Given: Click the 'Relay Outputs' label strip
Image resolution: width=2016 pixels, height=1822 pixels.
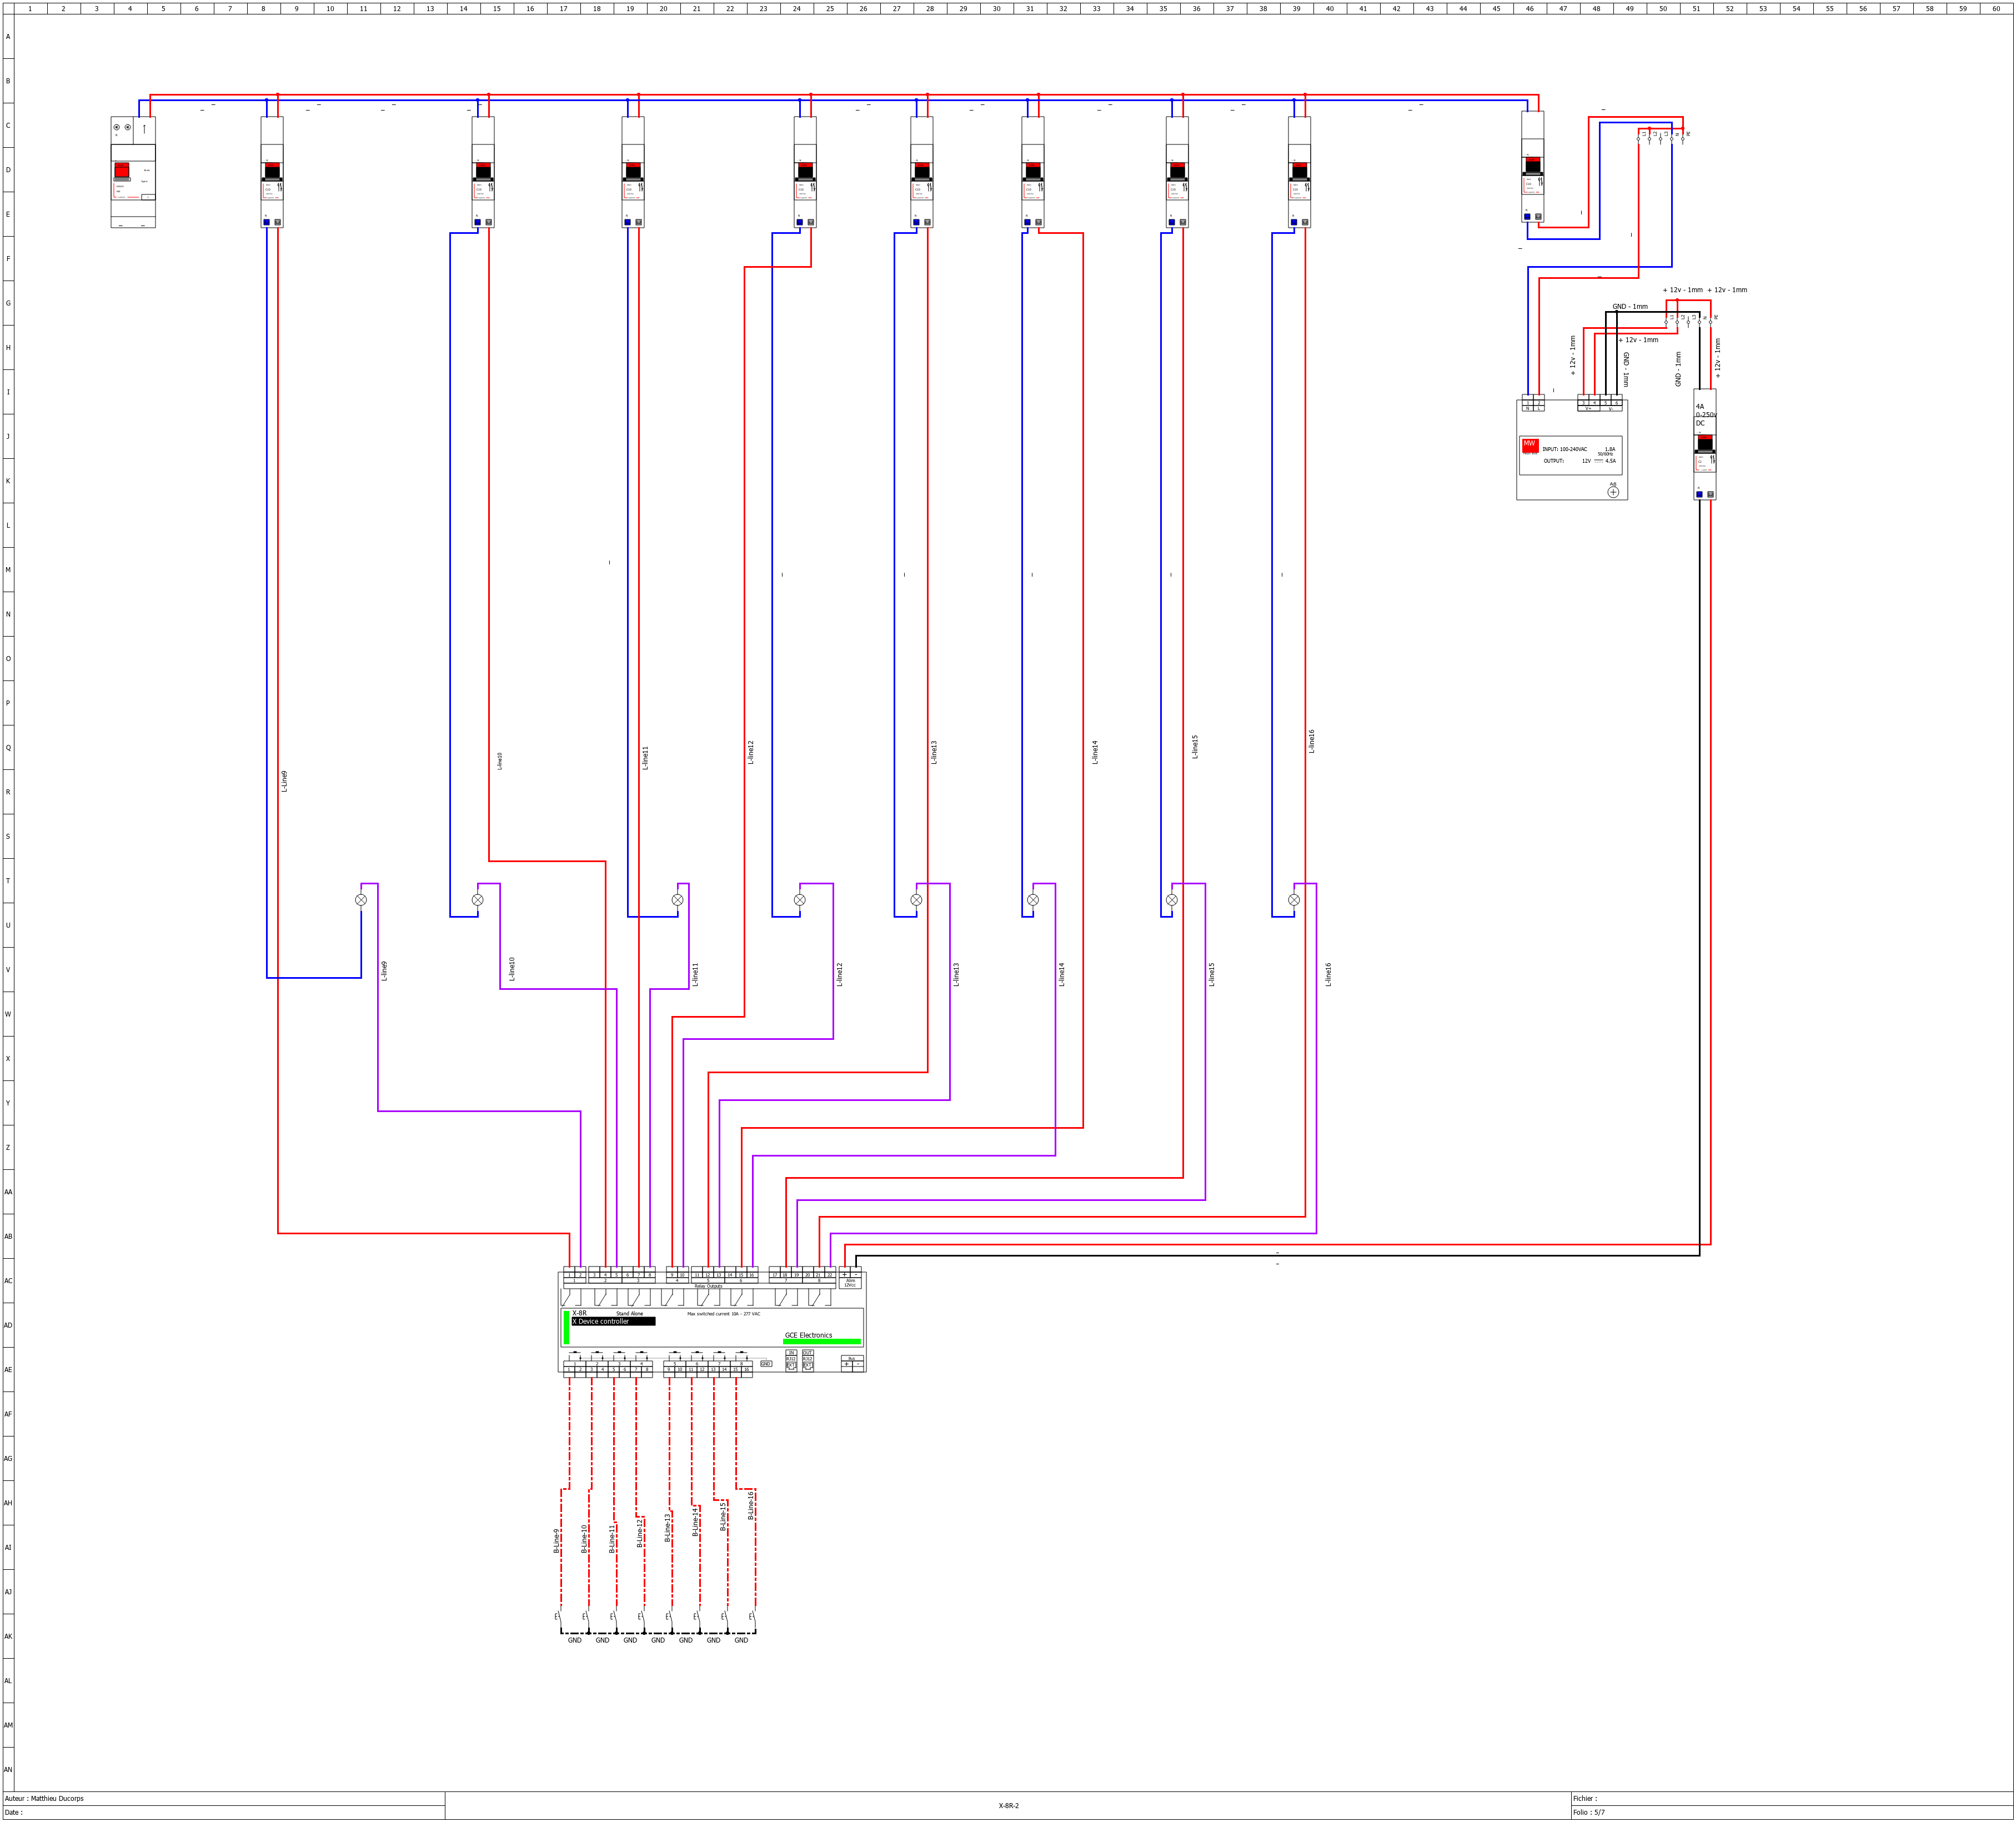Looking at the screenshot, I should point(708,1286).
